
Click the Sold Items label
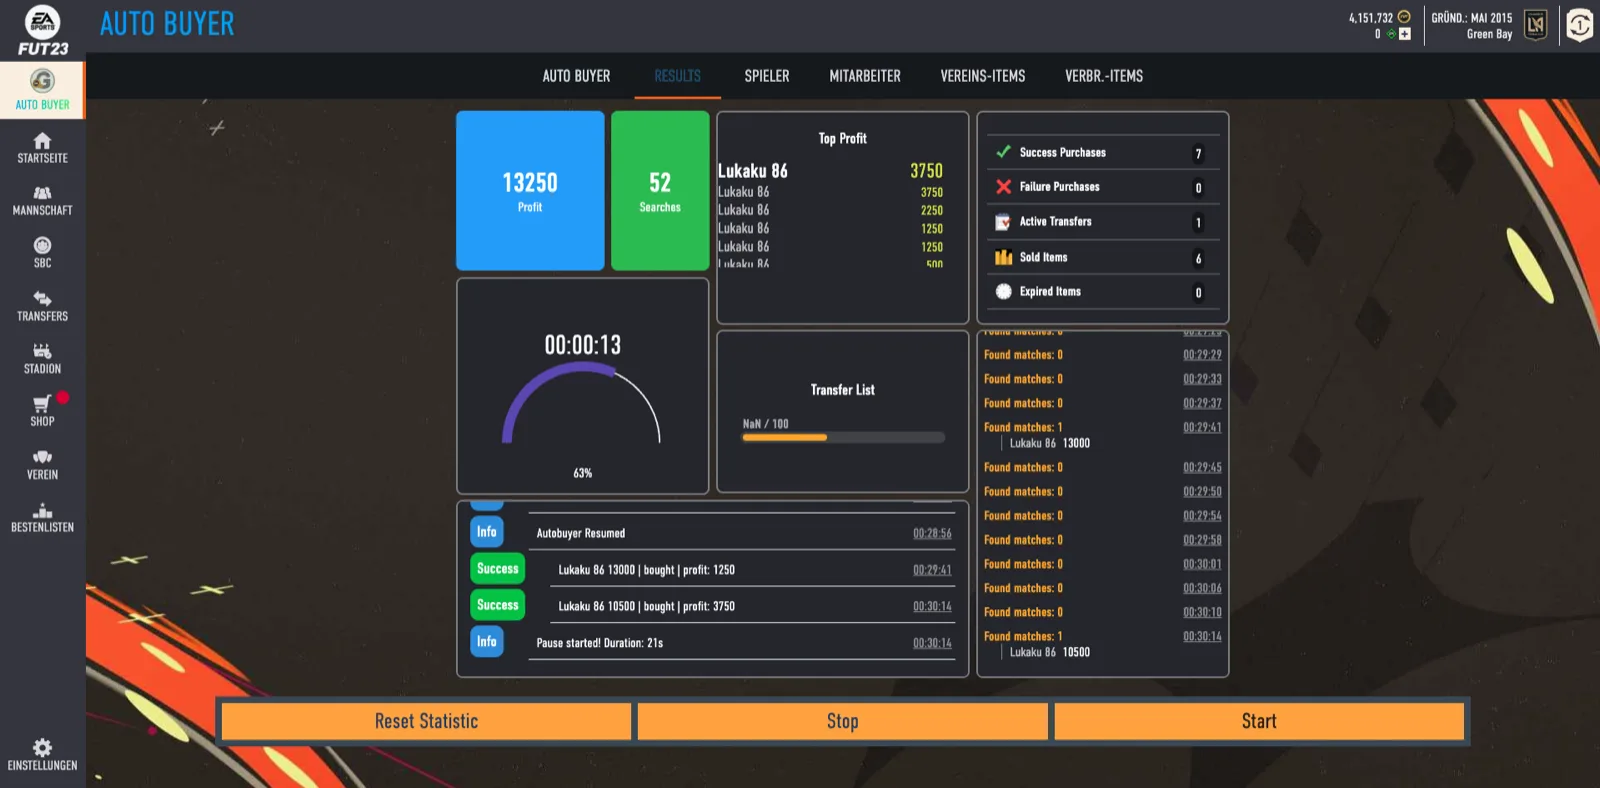tap(1043, 257)
